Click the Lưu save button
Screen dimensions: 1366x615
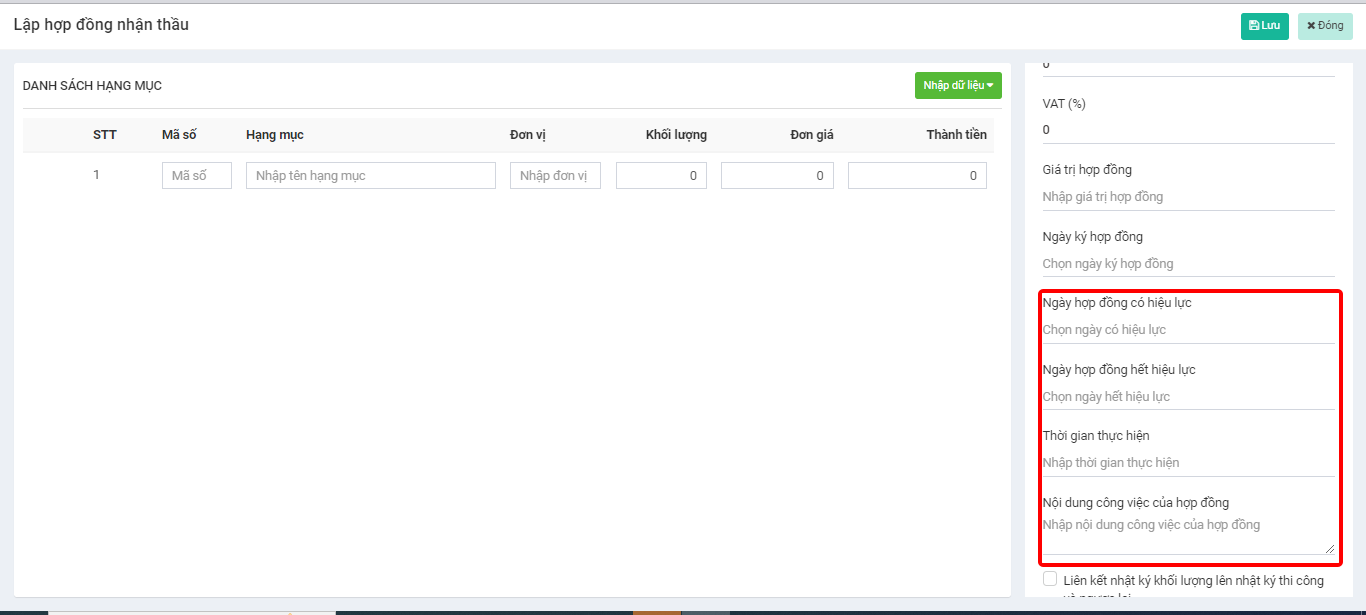coord(1264,26)
